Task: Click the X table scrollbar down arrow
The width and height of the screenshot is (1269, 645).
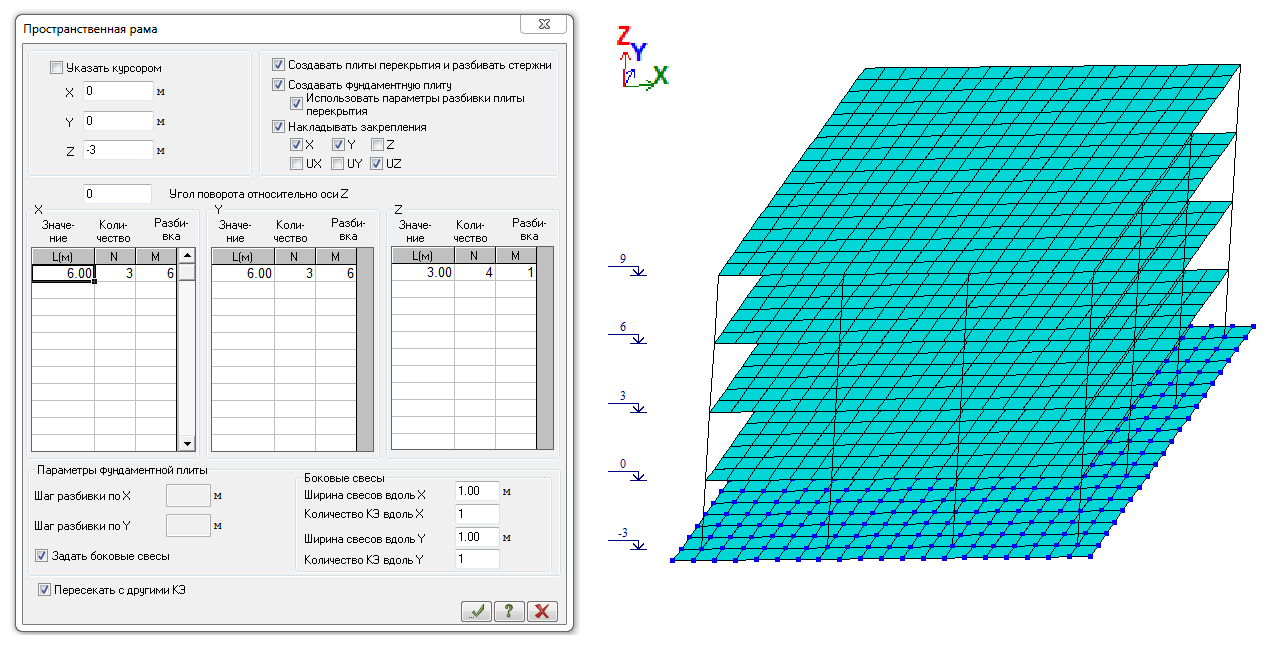Action: pos(186,443)
